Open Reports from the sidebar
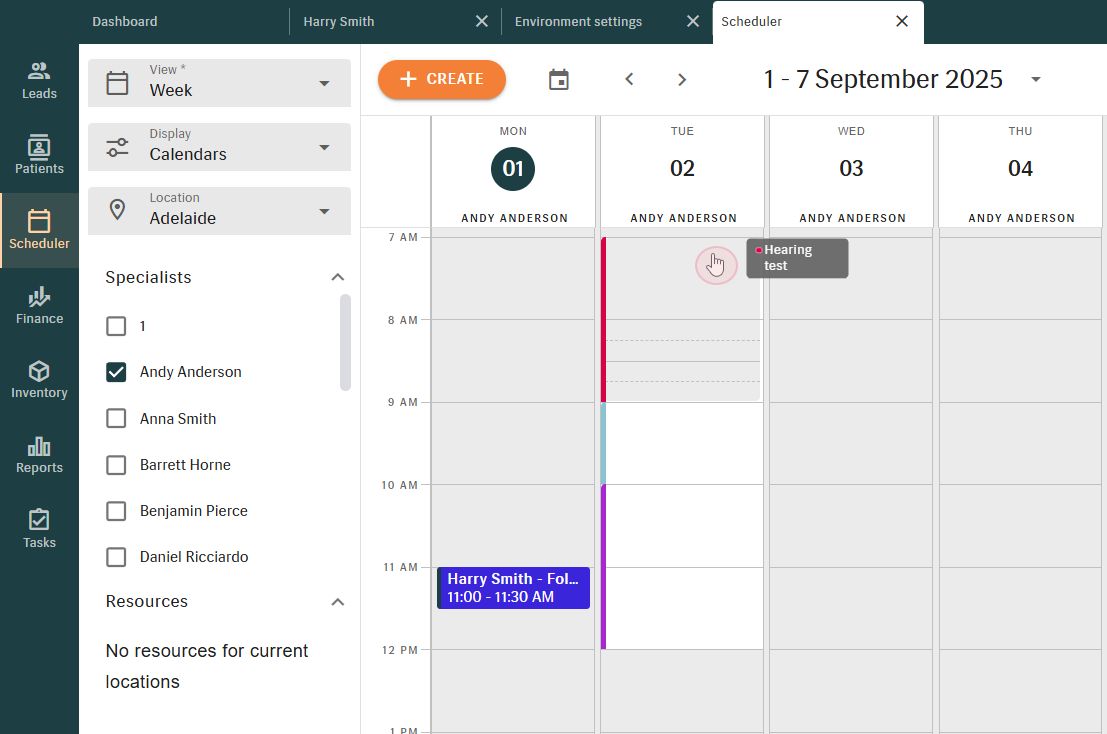 [x=39, y=455]
